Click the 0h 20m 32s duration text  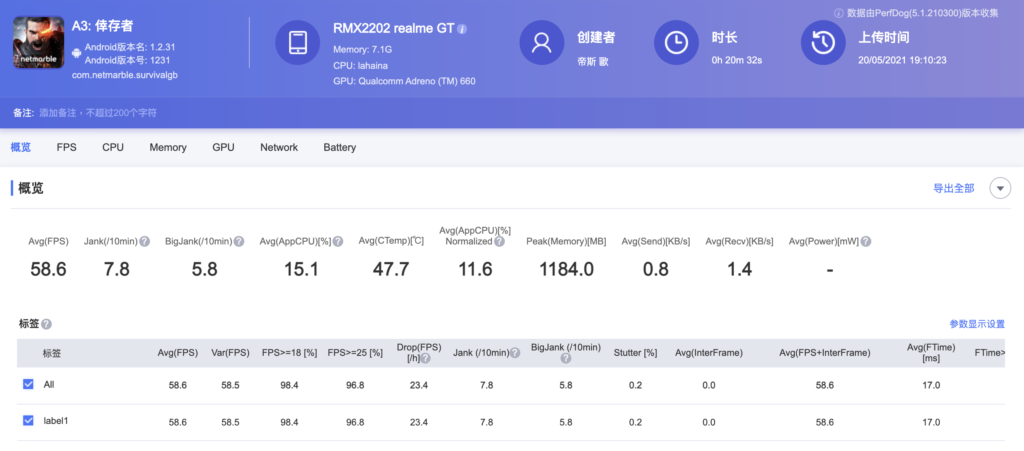point(737,60)
